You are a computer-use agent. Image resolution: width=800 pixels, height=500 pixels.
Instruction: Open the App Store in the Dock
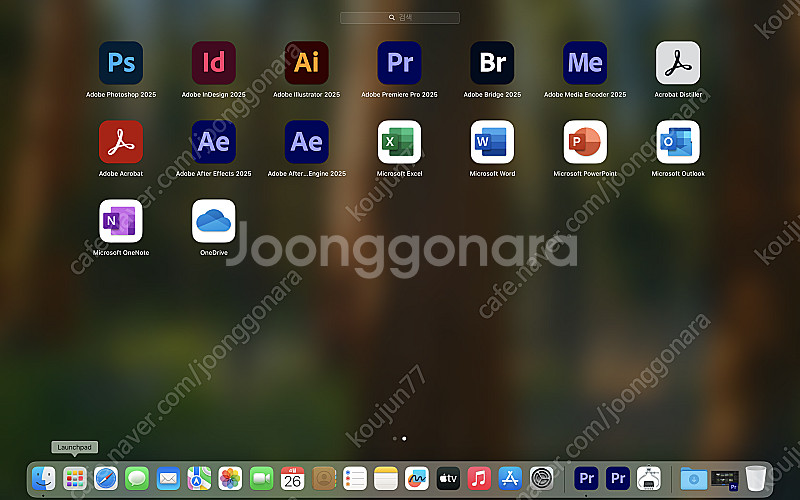coord(510,479)
